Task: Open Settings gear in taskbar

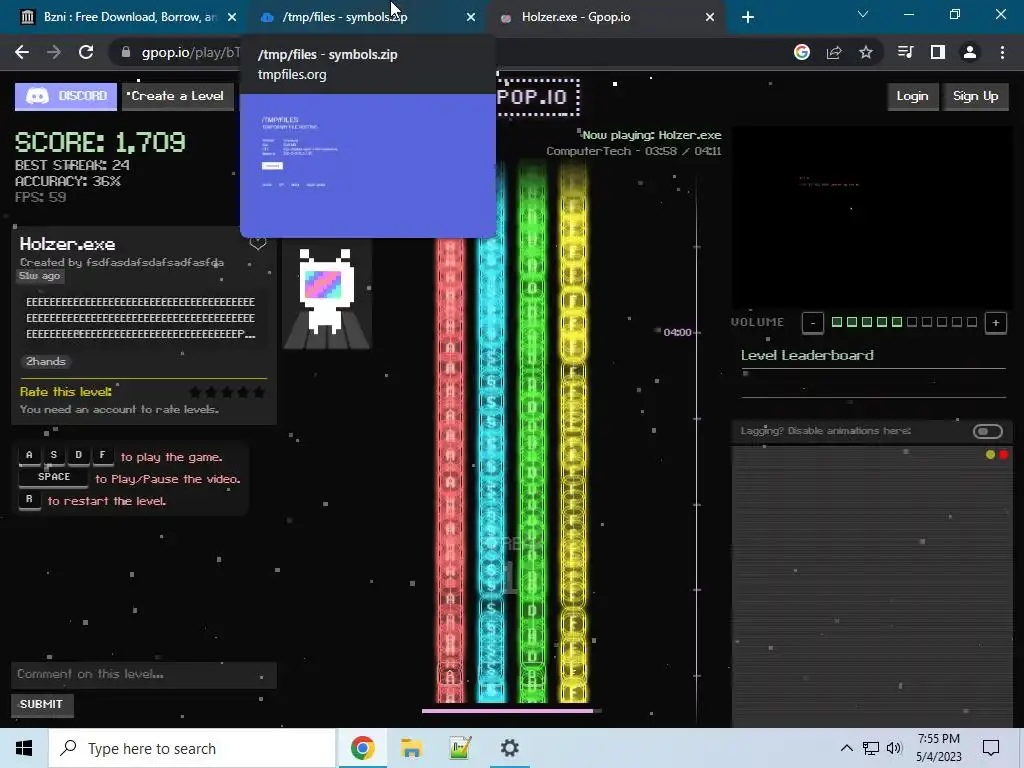Action: [509, 748]
